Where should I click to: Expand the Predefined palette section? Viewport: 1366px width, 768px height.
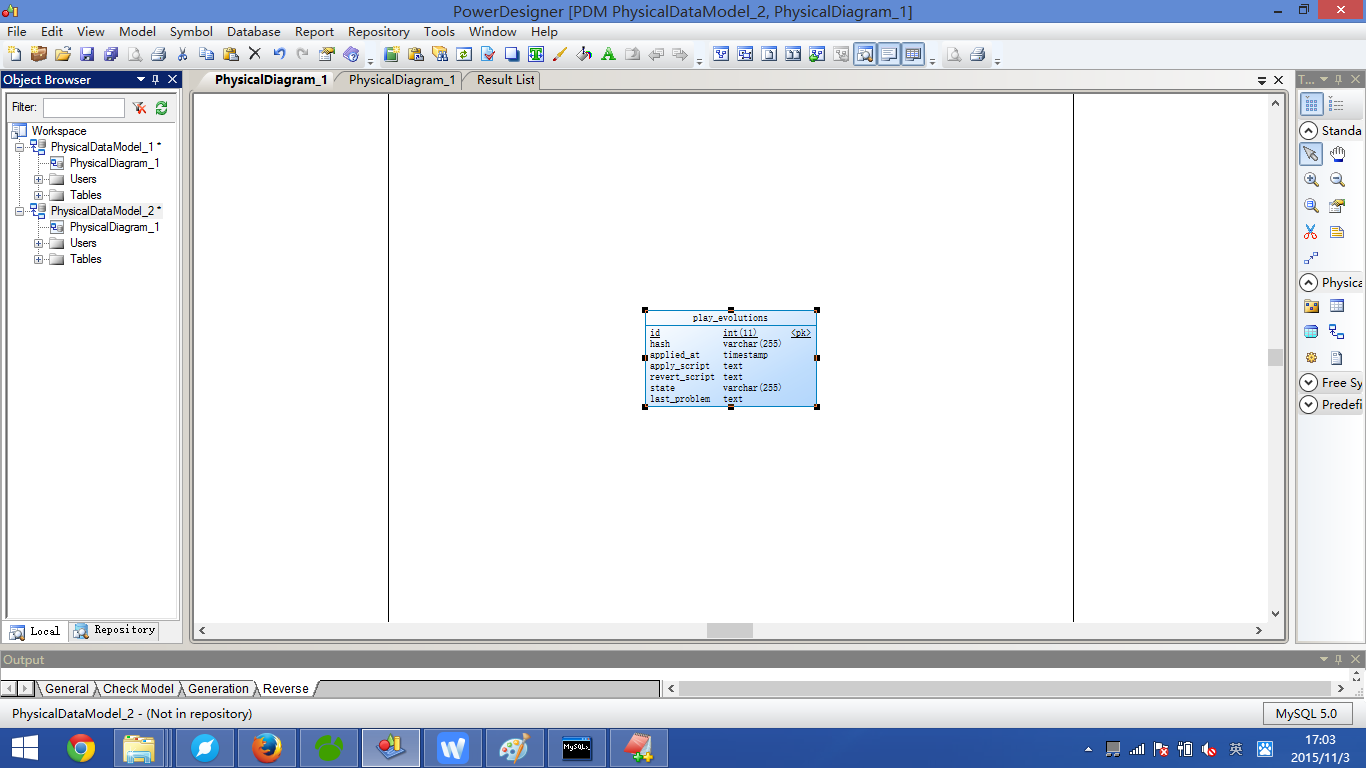click(1308, 405)
